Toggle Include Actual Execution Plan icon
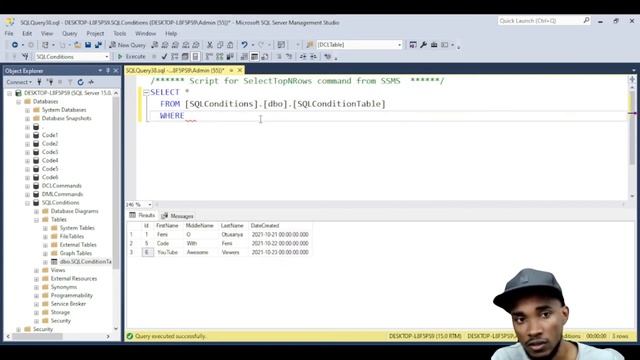 click(x=209, y=57)
